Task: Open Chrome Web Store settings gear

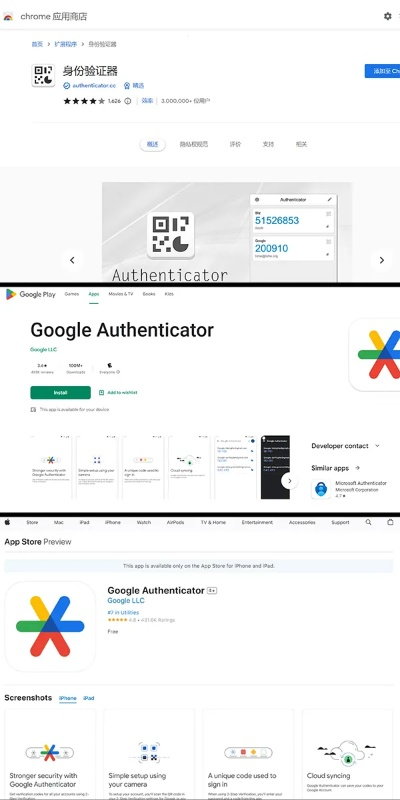Action: point(388,16)
